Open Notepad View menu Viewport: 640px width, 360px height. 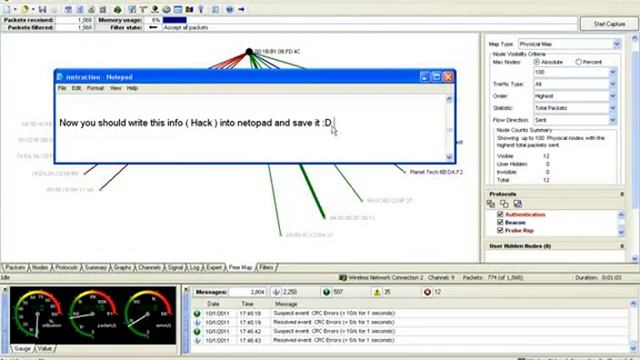click(116, 88)
